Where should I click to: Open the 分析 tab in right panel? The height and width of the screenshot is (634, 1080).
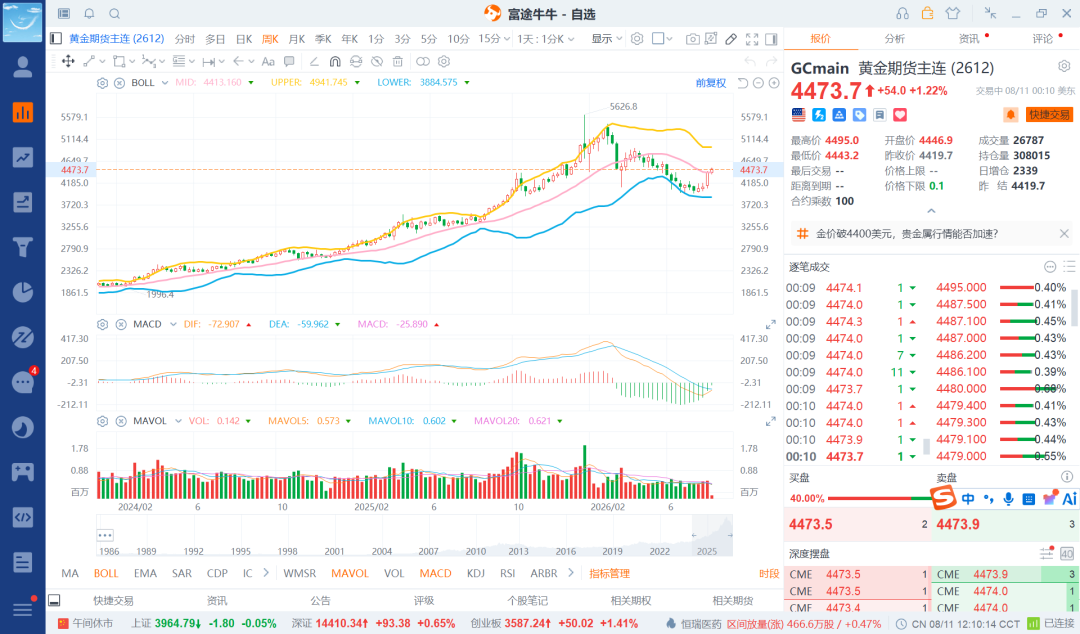[895, 39]
